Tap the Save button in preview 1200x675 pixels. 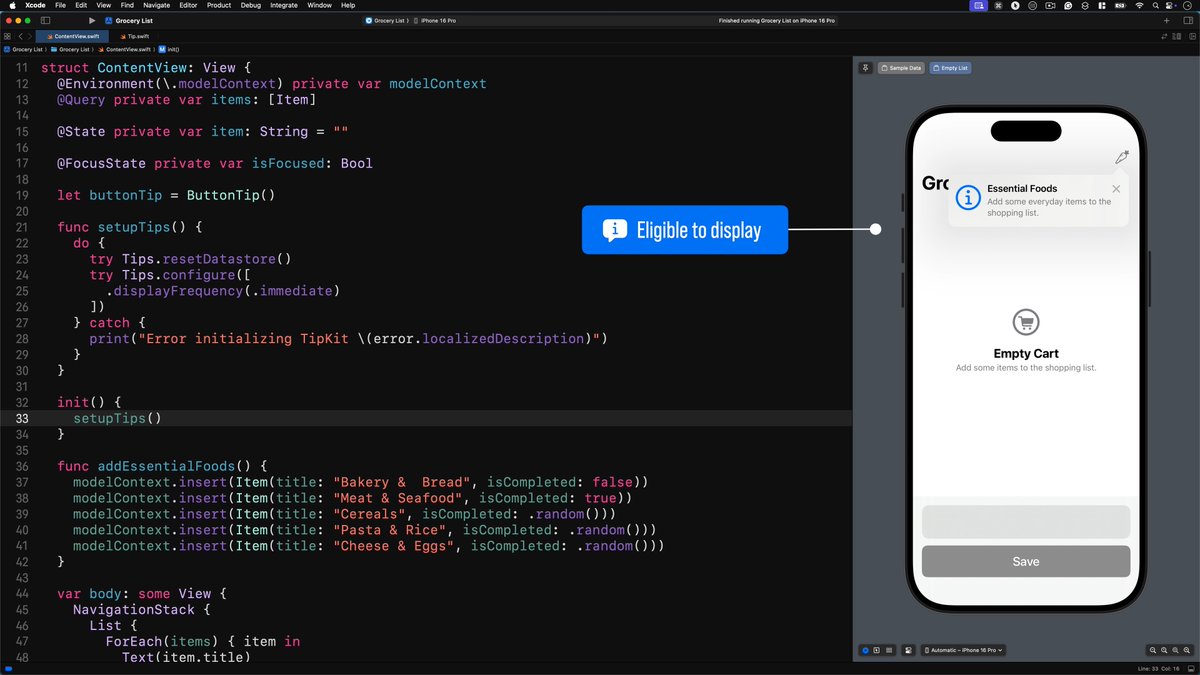tap(1026, 561)
